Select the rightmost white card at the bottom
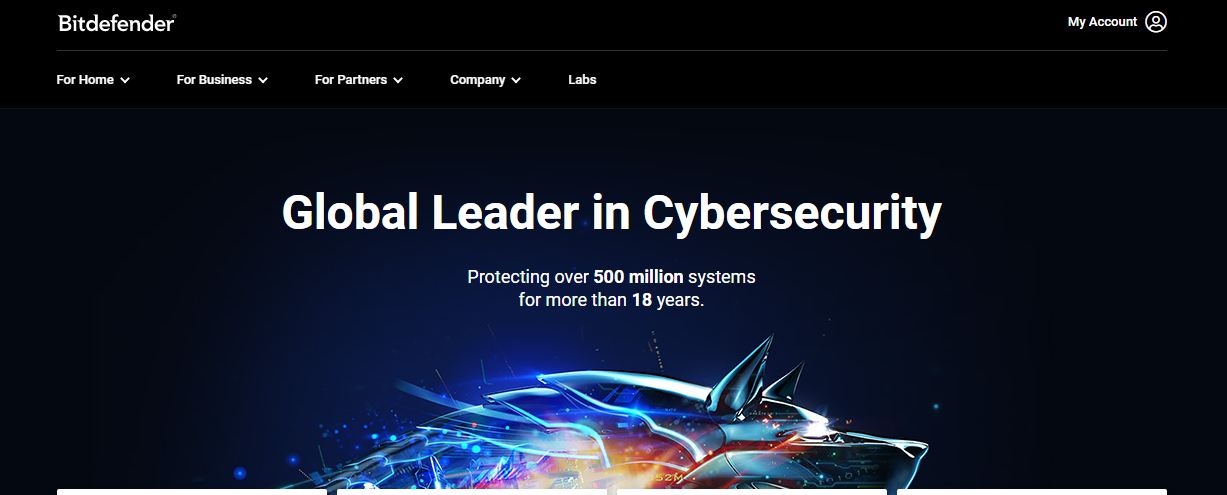Viewport: 1227px width, 495px height. point(1032,492)
